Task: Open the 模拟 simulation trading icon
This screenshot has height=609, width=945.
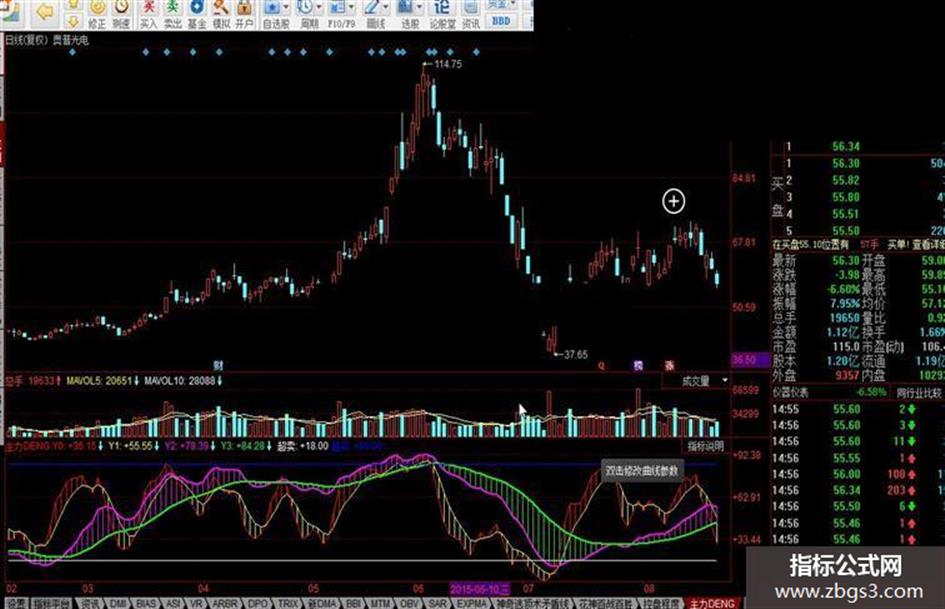Action: [221, 14]
